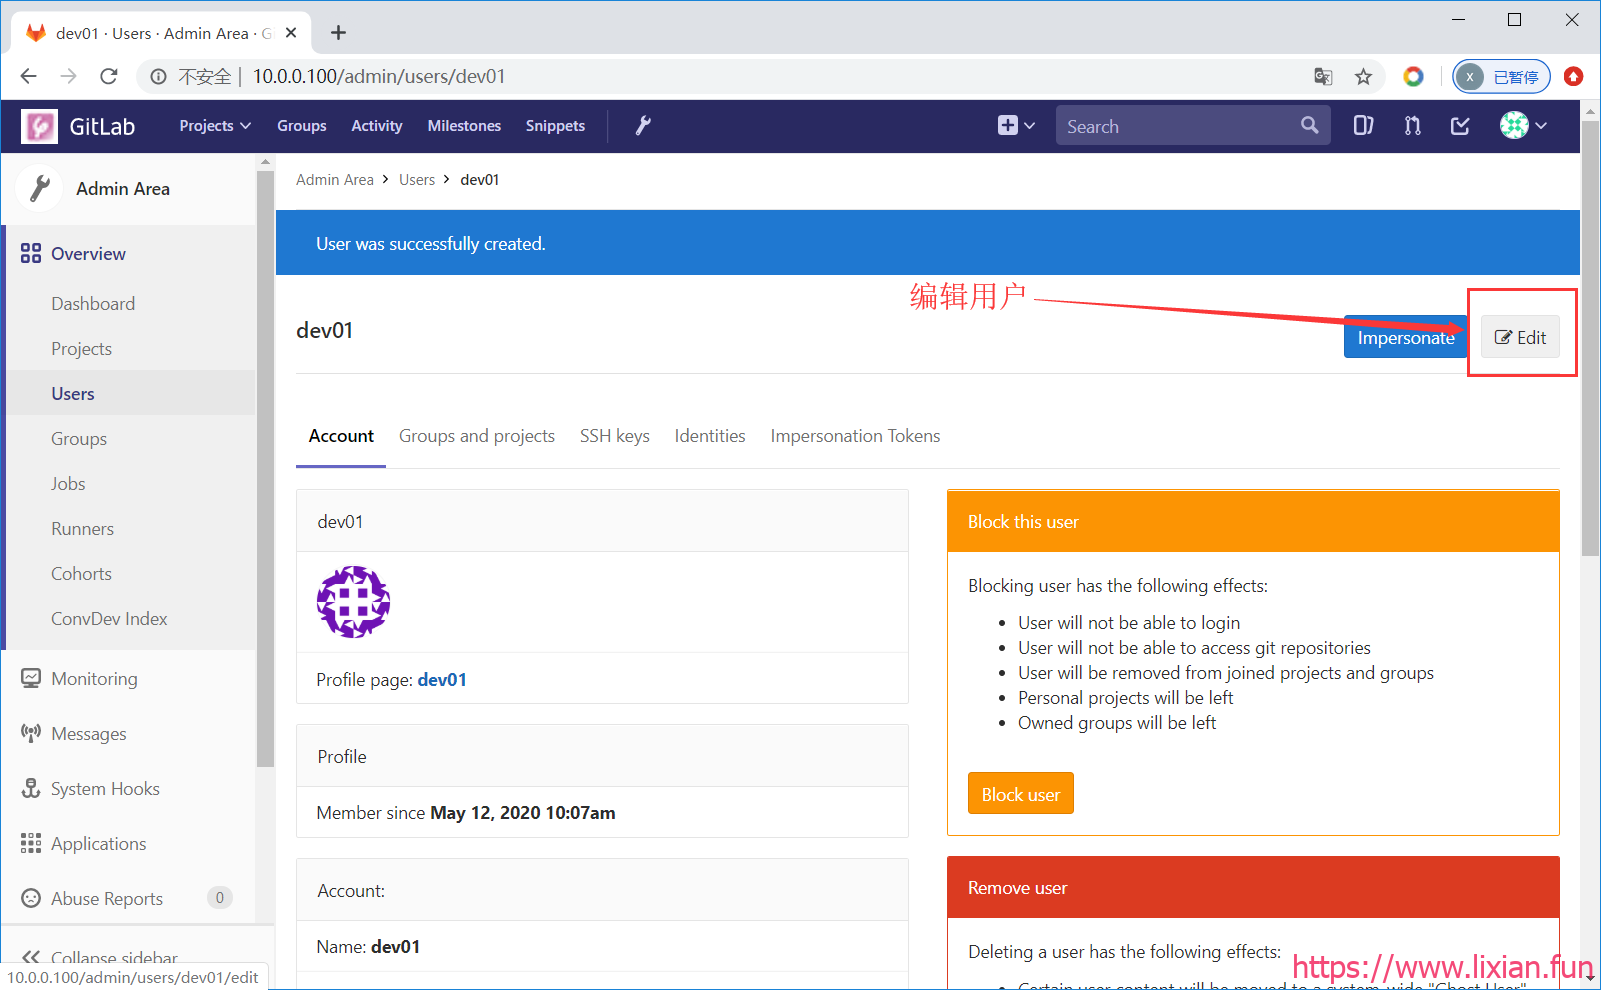Open Milestones in top navbar

464,126
